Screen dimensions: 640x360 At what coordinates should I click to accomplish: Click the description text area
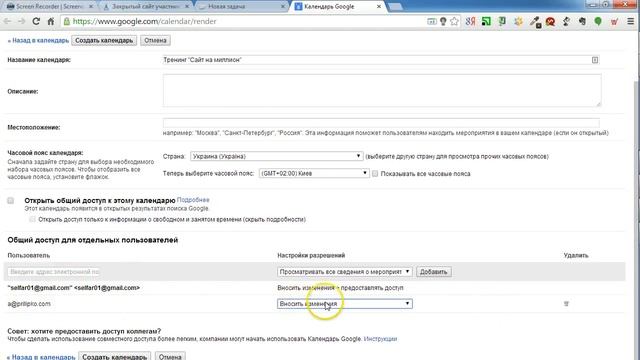[382, 90]
